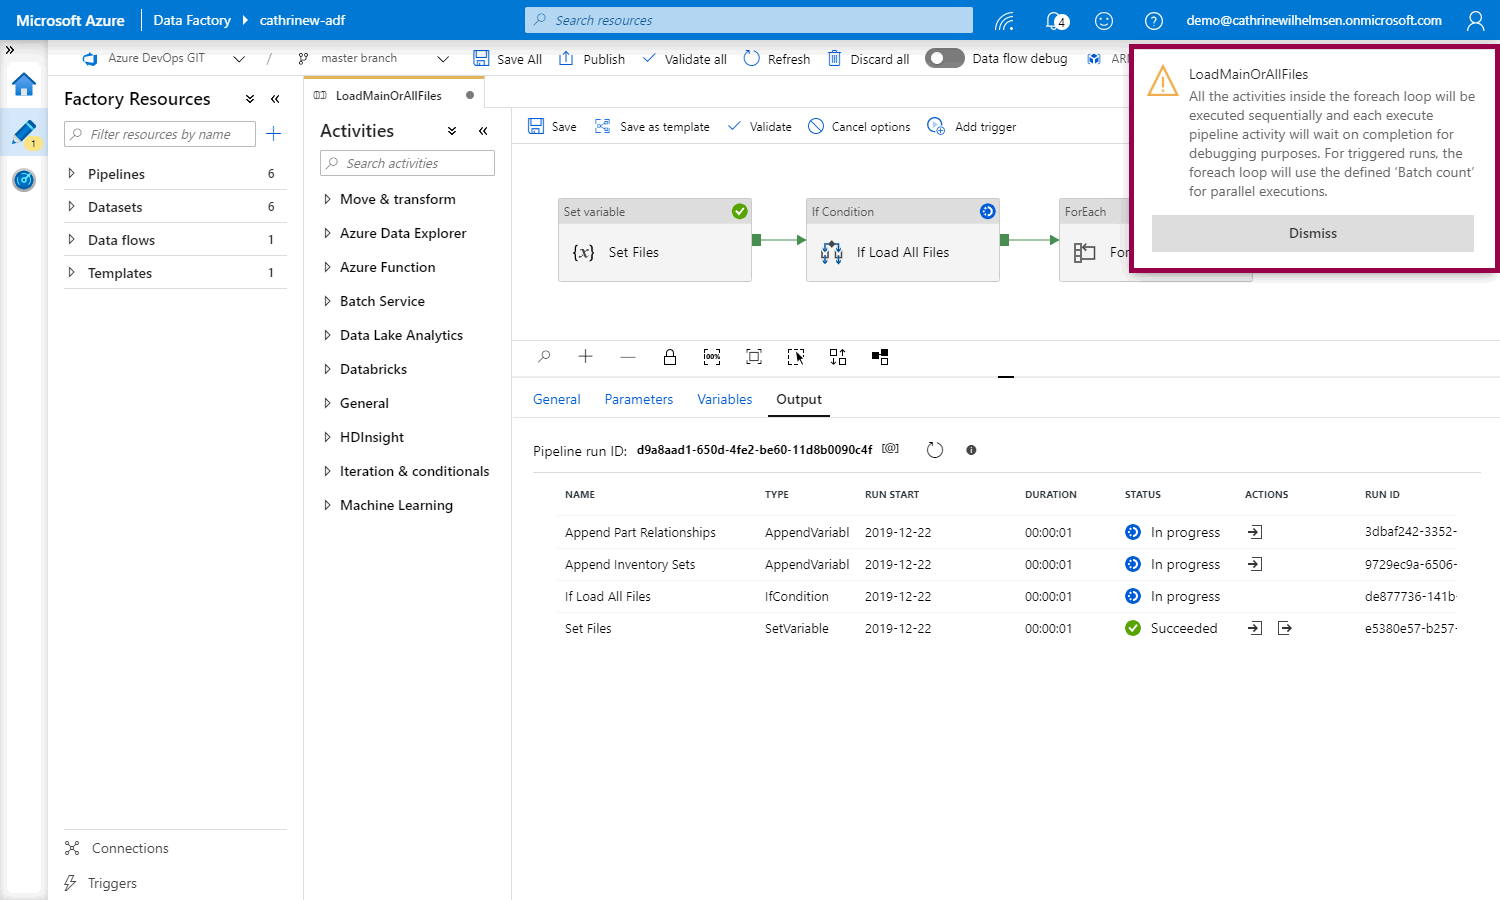The height and width of the screenshot is (900, 1500).
Task: Collapse the Factory Resources panel
Action: tap(275, 99)
